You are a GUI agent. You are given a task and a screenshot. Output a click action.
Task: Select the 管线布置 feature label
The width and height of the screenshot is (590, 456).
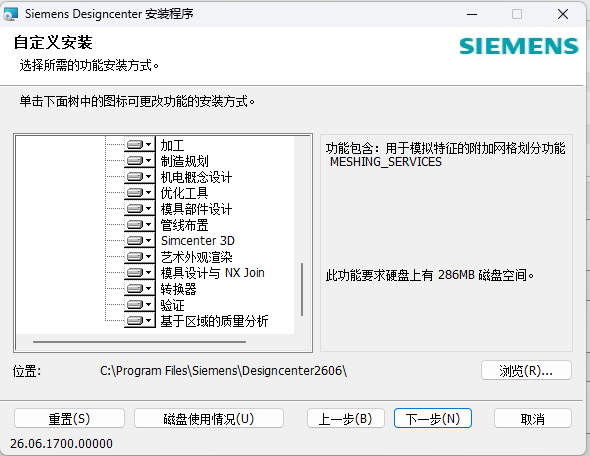(184, 225)
